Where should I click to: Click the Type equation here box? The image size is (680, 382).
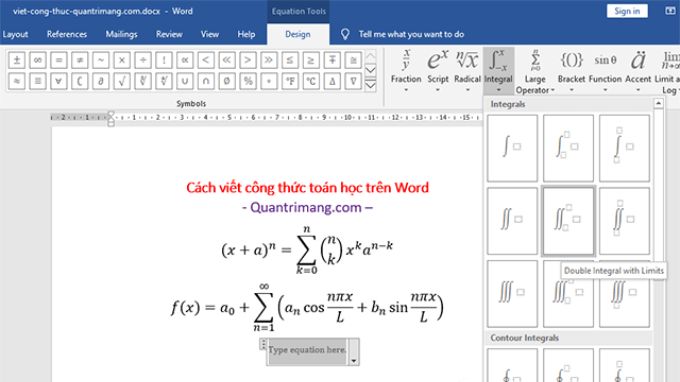tap(307, 349)
